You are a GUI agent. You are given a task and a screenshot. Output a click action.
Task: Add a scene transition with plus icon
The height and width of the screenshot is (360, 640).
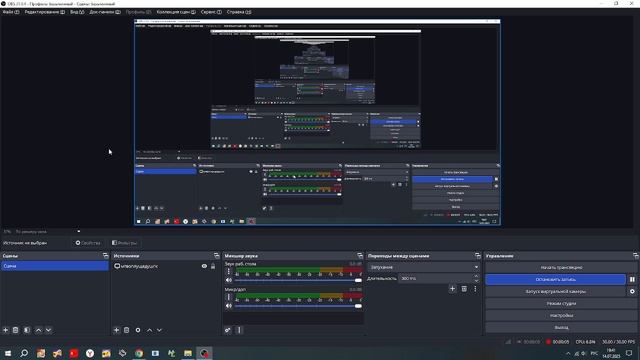click(x=452, y=289)
